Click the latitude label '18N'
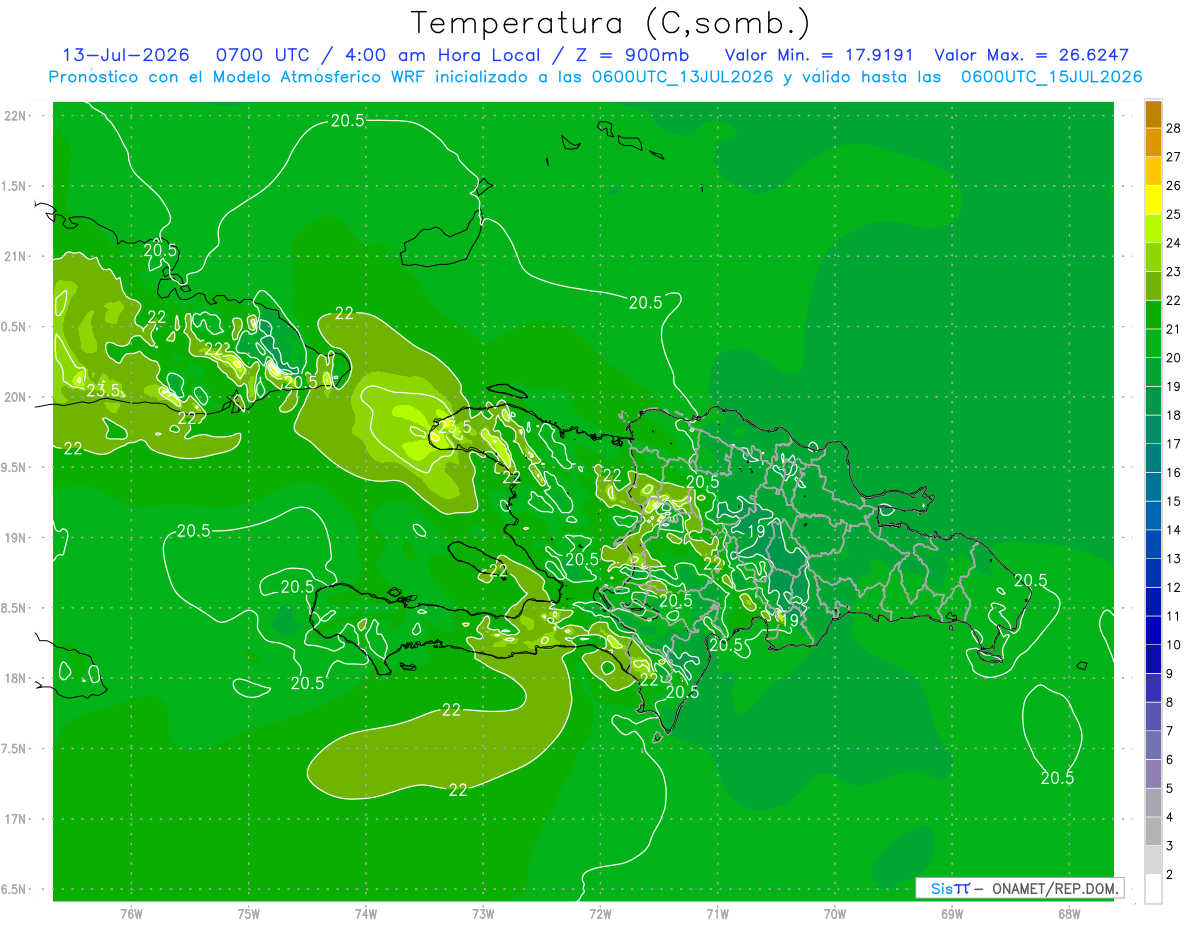The width and height of the screenshot is (1200, 927). 16,678
